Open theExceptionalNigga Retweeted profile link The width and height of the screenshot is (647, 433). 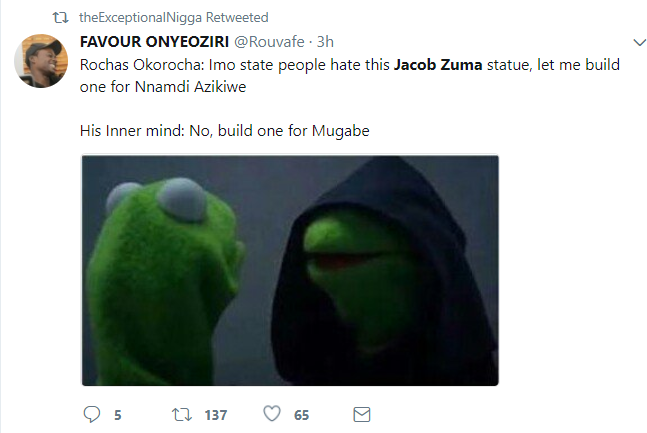[x=174, y=18]
